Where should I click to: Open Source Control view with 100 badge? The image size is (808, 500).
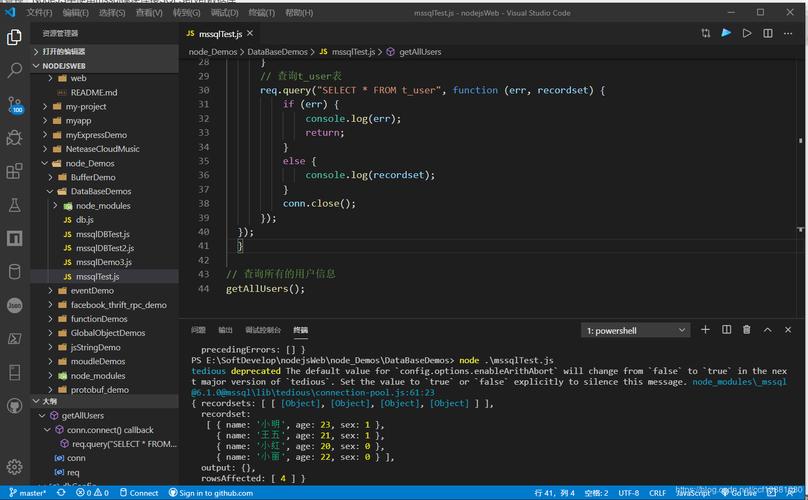tap(14, 105)
